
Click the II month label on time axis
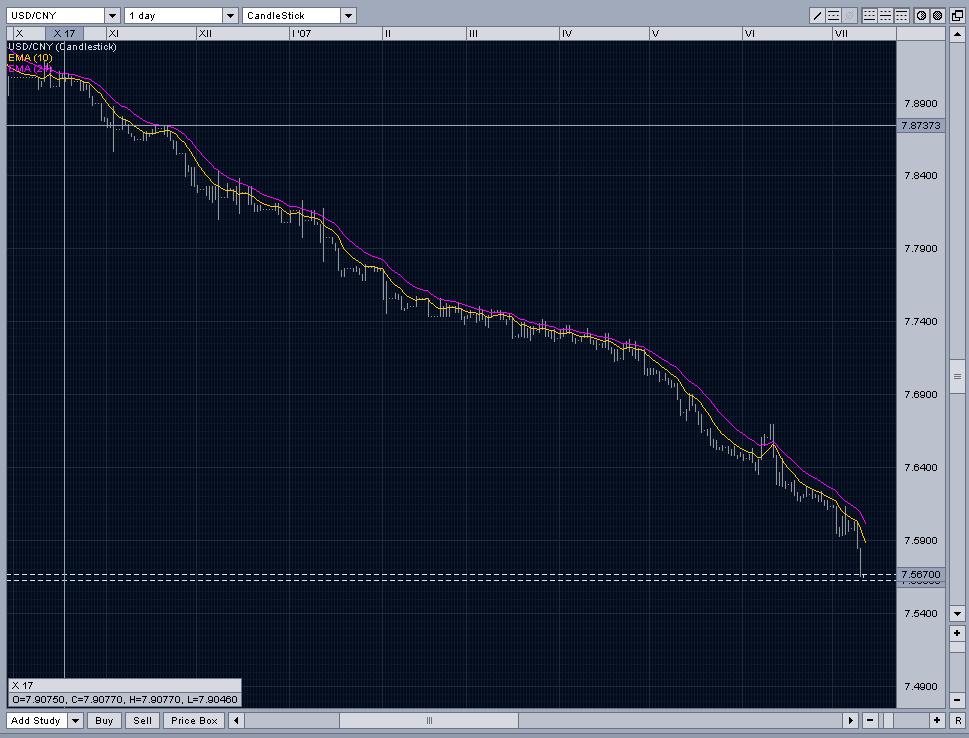coord(387,33)
